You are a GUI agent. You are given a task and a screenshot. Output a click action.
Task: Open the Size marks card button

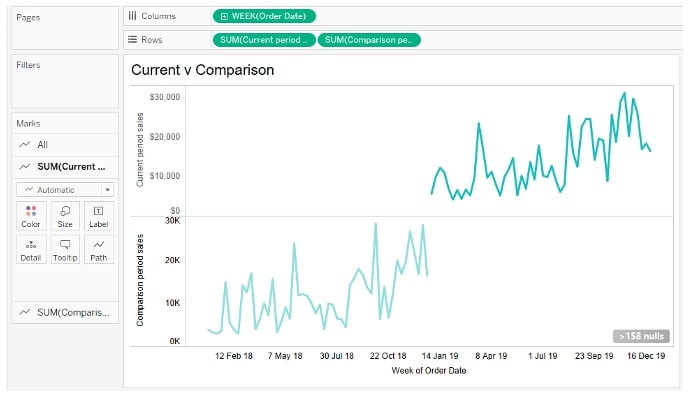coord(65,216)
